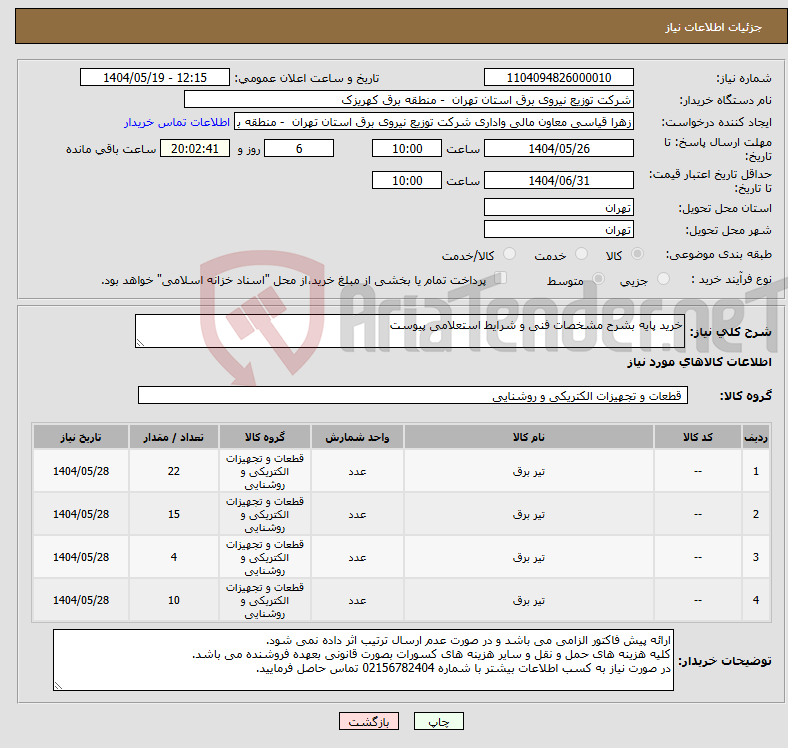Click the تعداد / مقدار column header
The width and height of the screenshot is (788, 748).
[x=174, y=437]
